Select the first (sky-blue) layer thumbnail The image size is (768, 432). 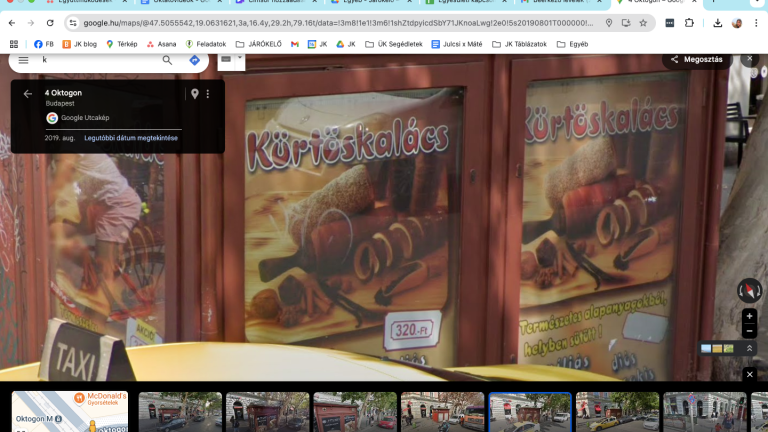click(706, 348)
